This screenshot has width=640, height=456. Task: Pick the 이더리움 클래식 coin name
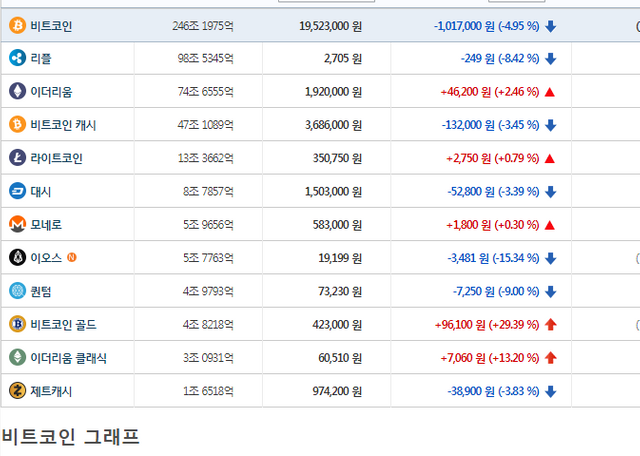coord(69,358)
